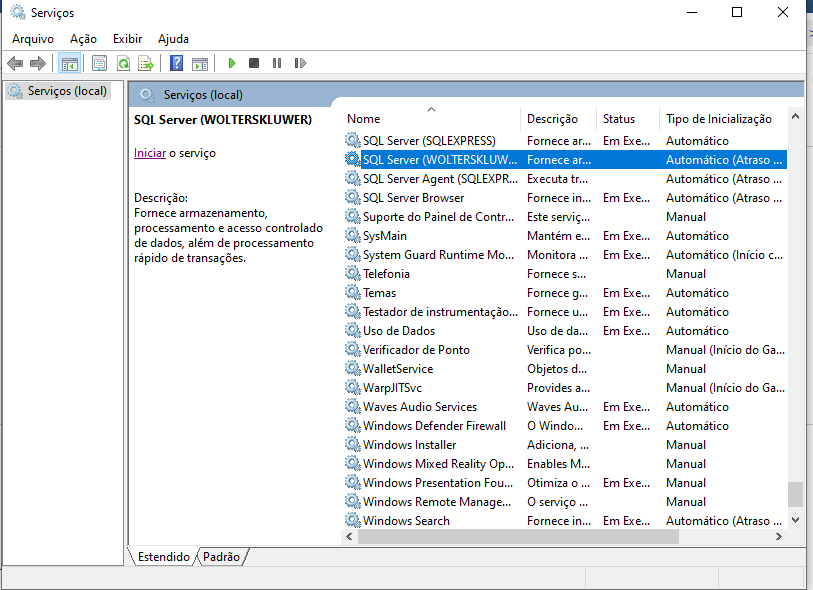Click the gear icon of SQL Server (SQLEXPRESS)
Viewport: 813px width, 590px height.
pyautogui.click(x=353, y=141)
